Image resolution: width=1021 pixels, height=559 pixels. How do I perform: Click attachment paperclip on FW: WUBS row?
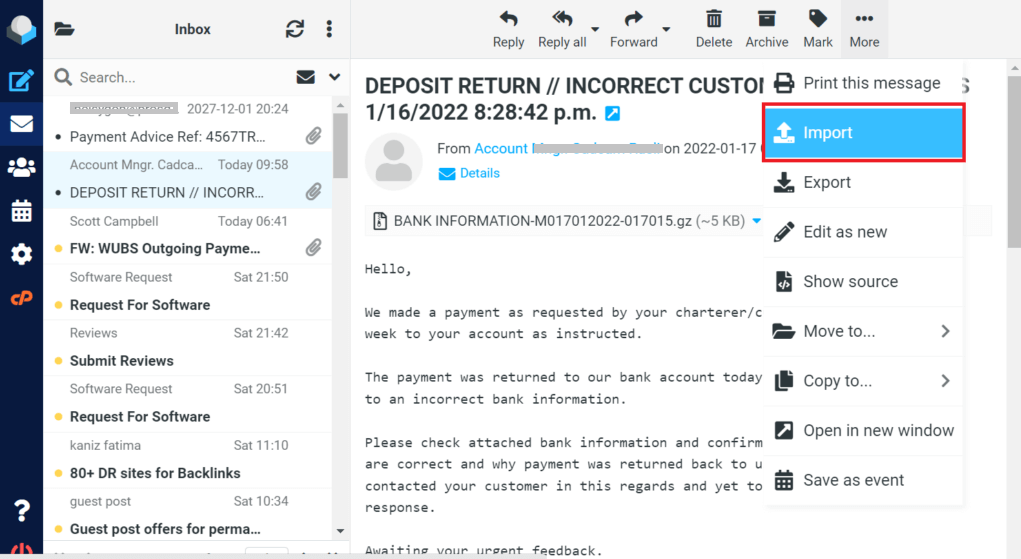click(314, 248)
